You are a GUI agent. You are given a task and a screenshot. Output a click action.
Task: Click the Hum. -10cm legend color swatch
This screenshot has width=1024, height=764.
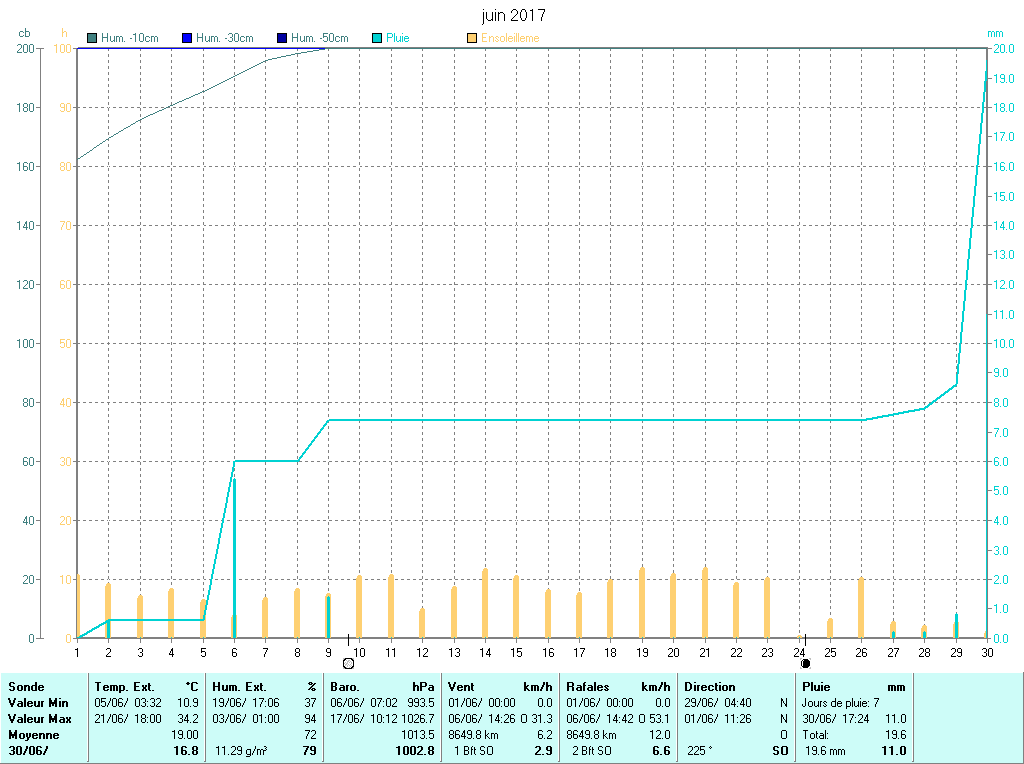click(x=93, y=39)
